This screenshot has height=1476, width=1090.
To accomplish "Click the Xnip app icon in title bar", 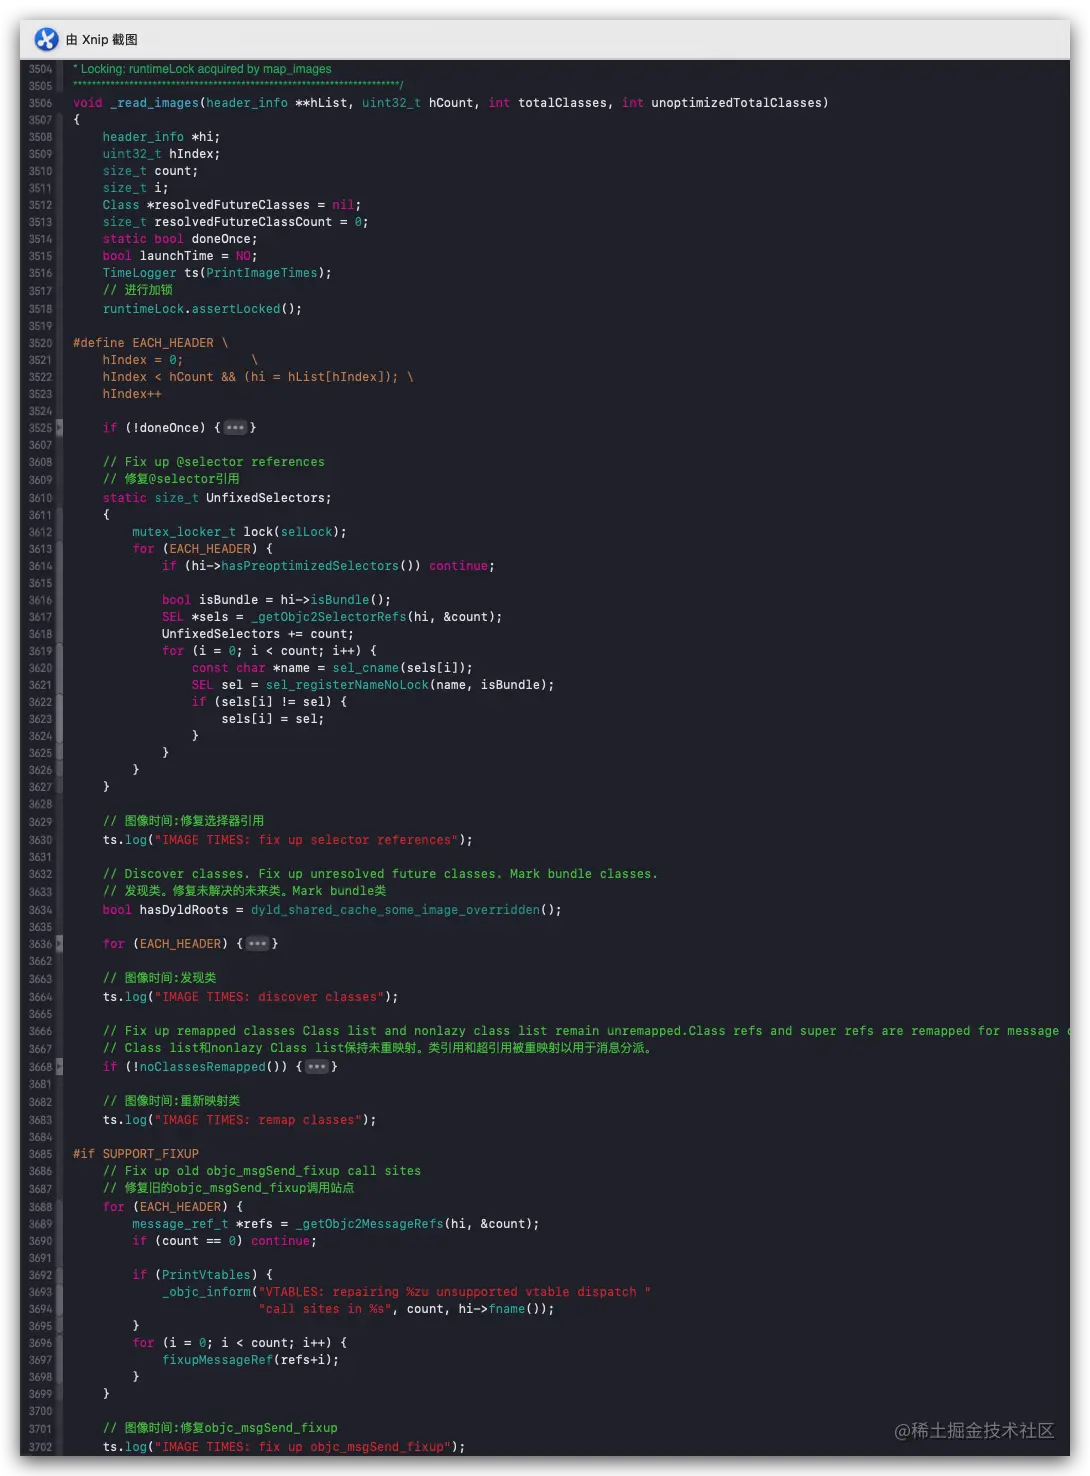I will tap(46, 39).
